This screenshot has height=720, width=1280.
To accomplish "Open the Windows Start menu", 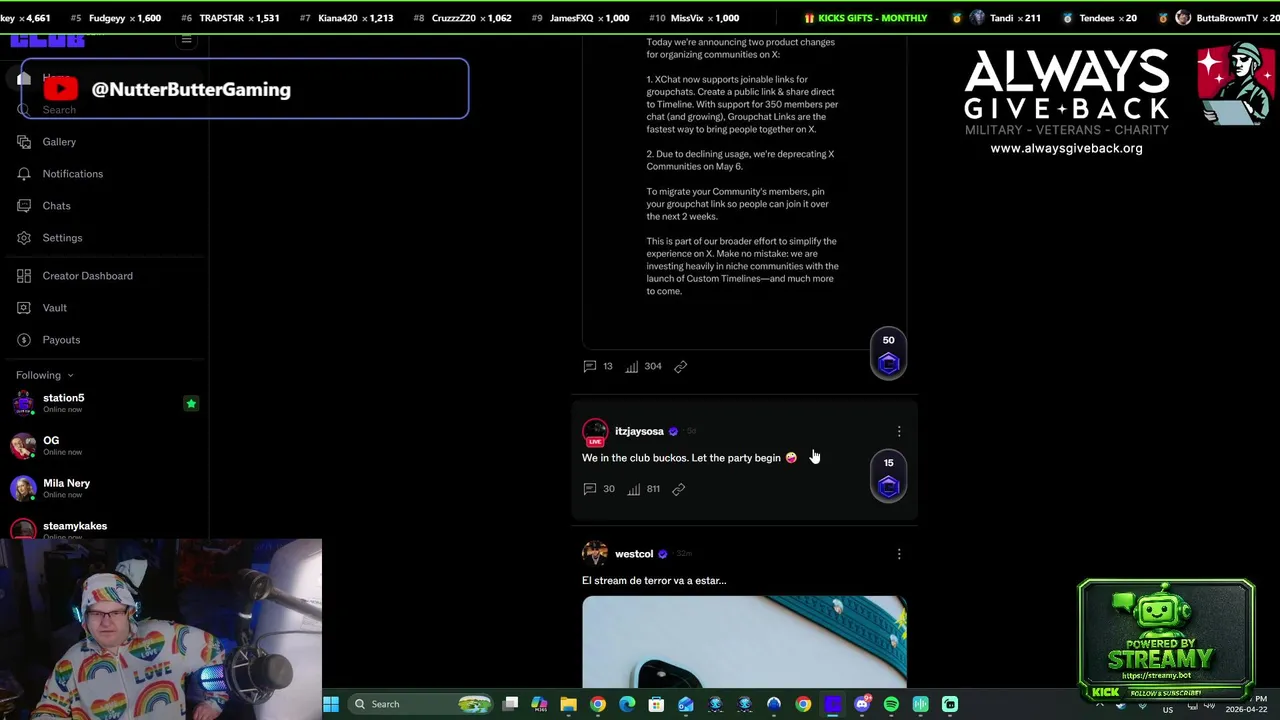I will pyautogui.click(x=331, y=704).
